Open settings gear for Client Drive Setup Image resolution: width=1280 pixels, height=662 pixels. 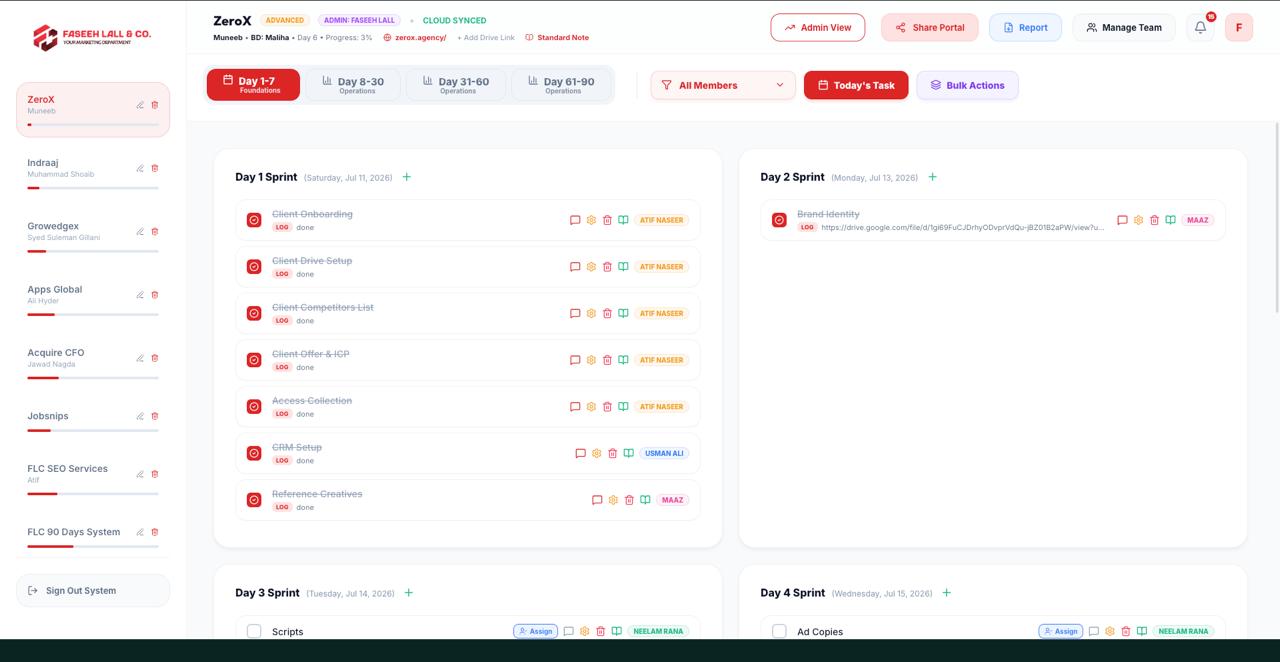click(x=591, y=267)
